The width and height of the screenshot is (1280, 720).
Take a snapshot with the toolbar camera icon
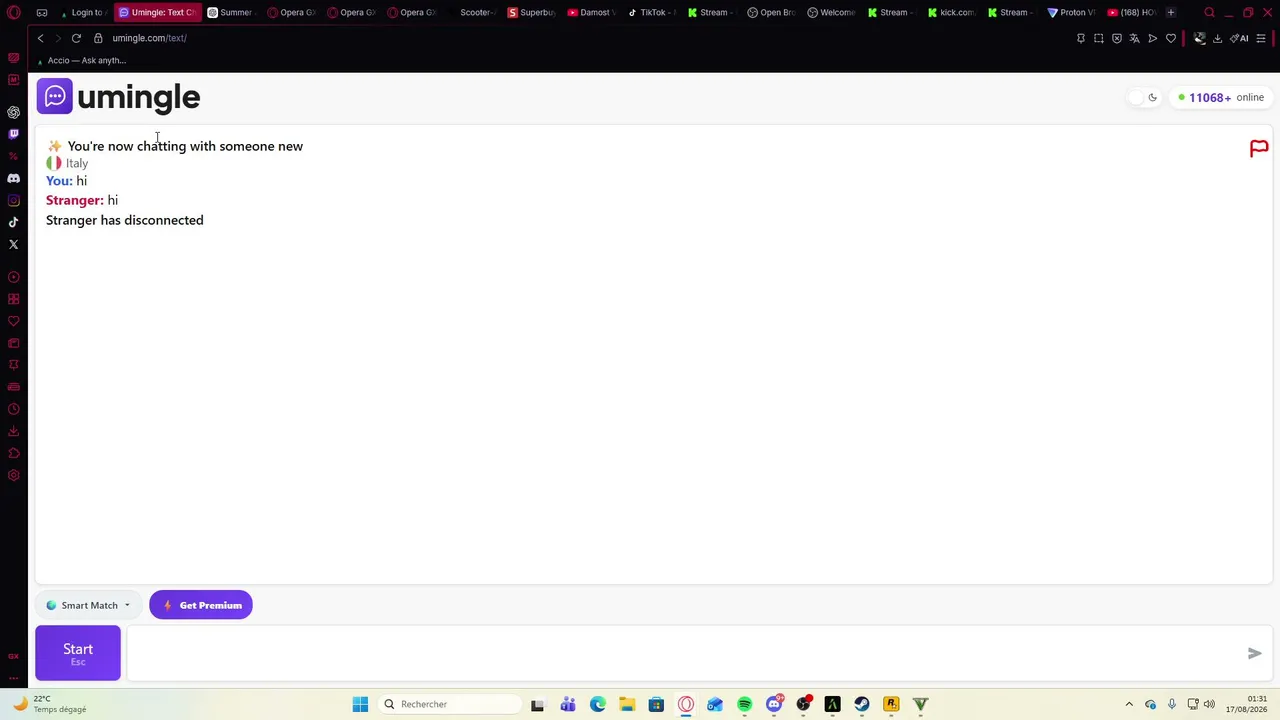tap(1099, 38)
